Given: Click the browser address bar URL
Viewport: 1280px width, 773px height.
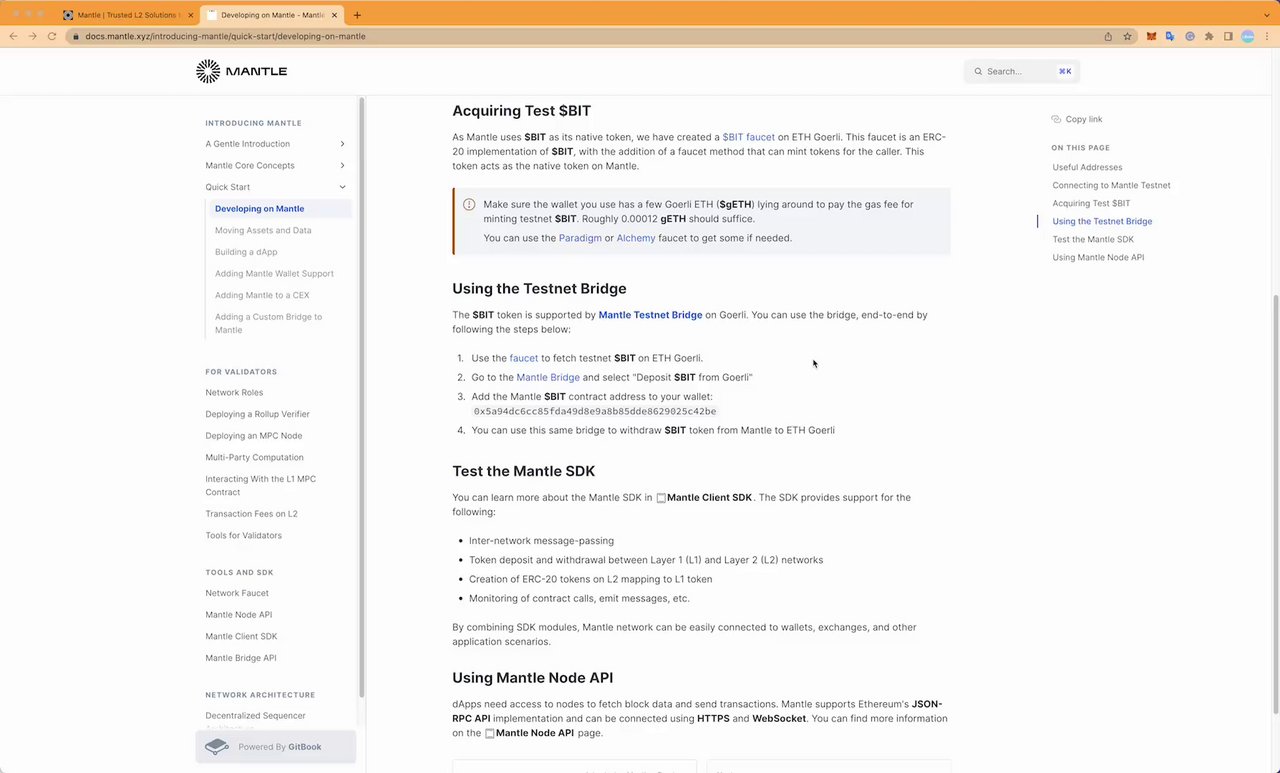Looking at the screenshot, I should click(225, 36).
